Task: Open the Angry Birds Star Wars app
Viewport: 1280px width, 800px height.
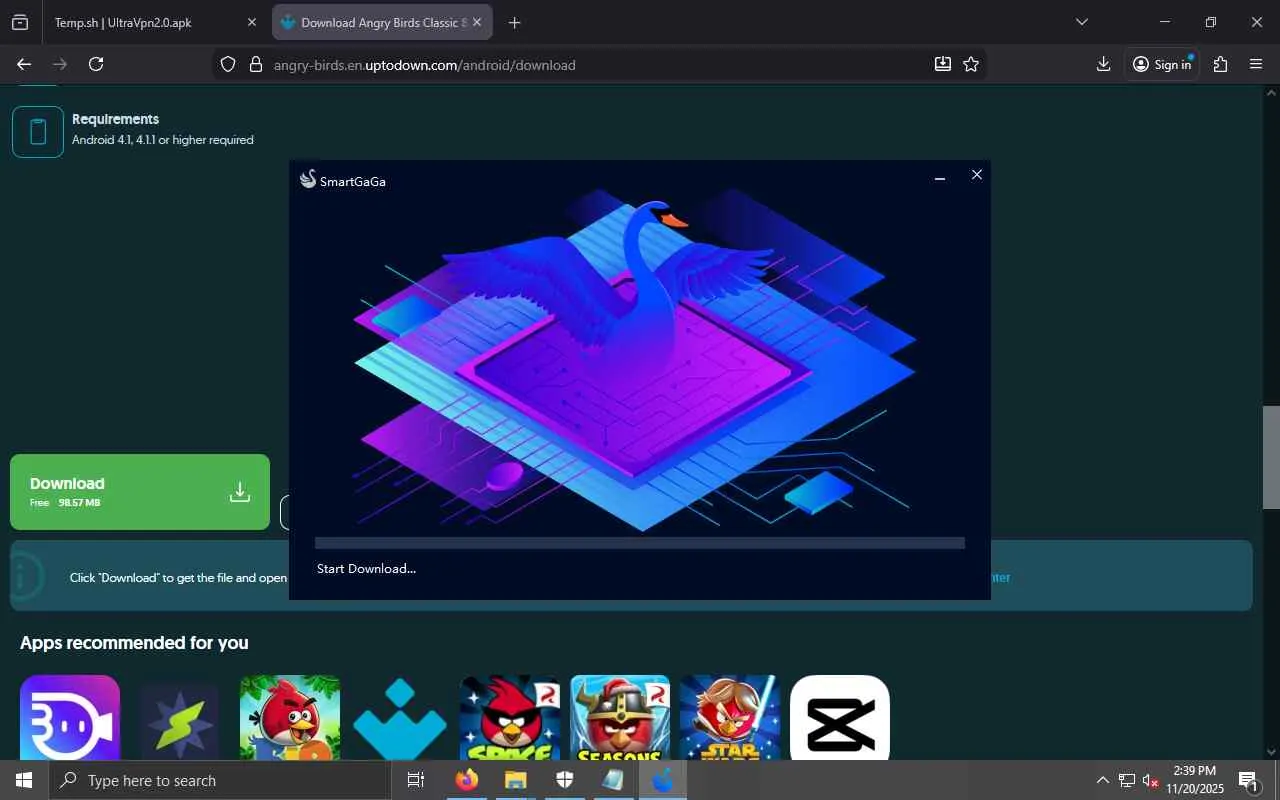Action: coord(730,717)
